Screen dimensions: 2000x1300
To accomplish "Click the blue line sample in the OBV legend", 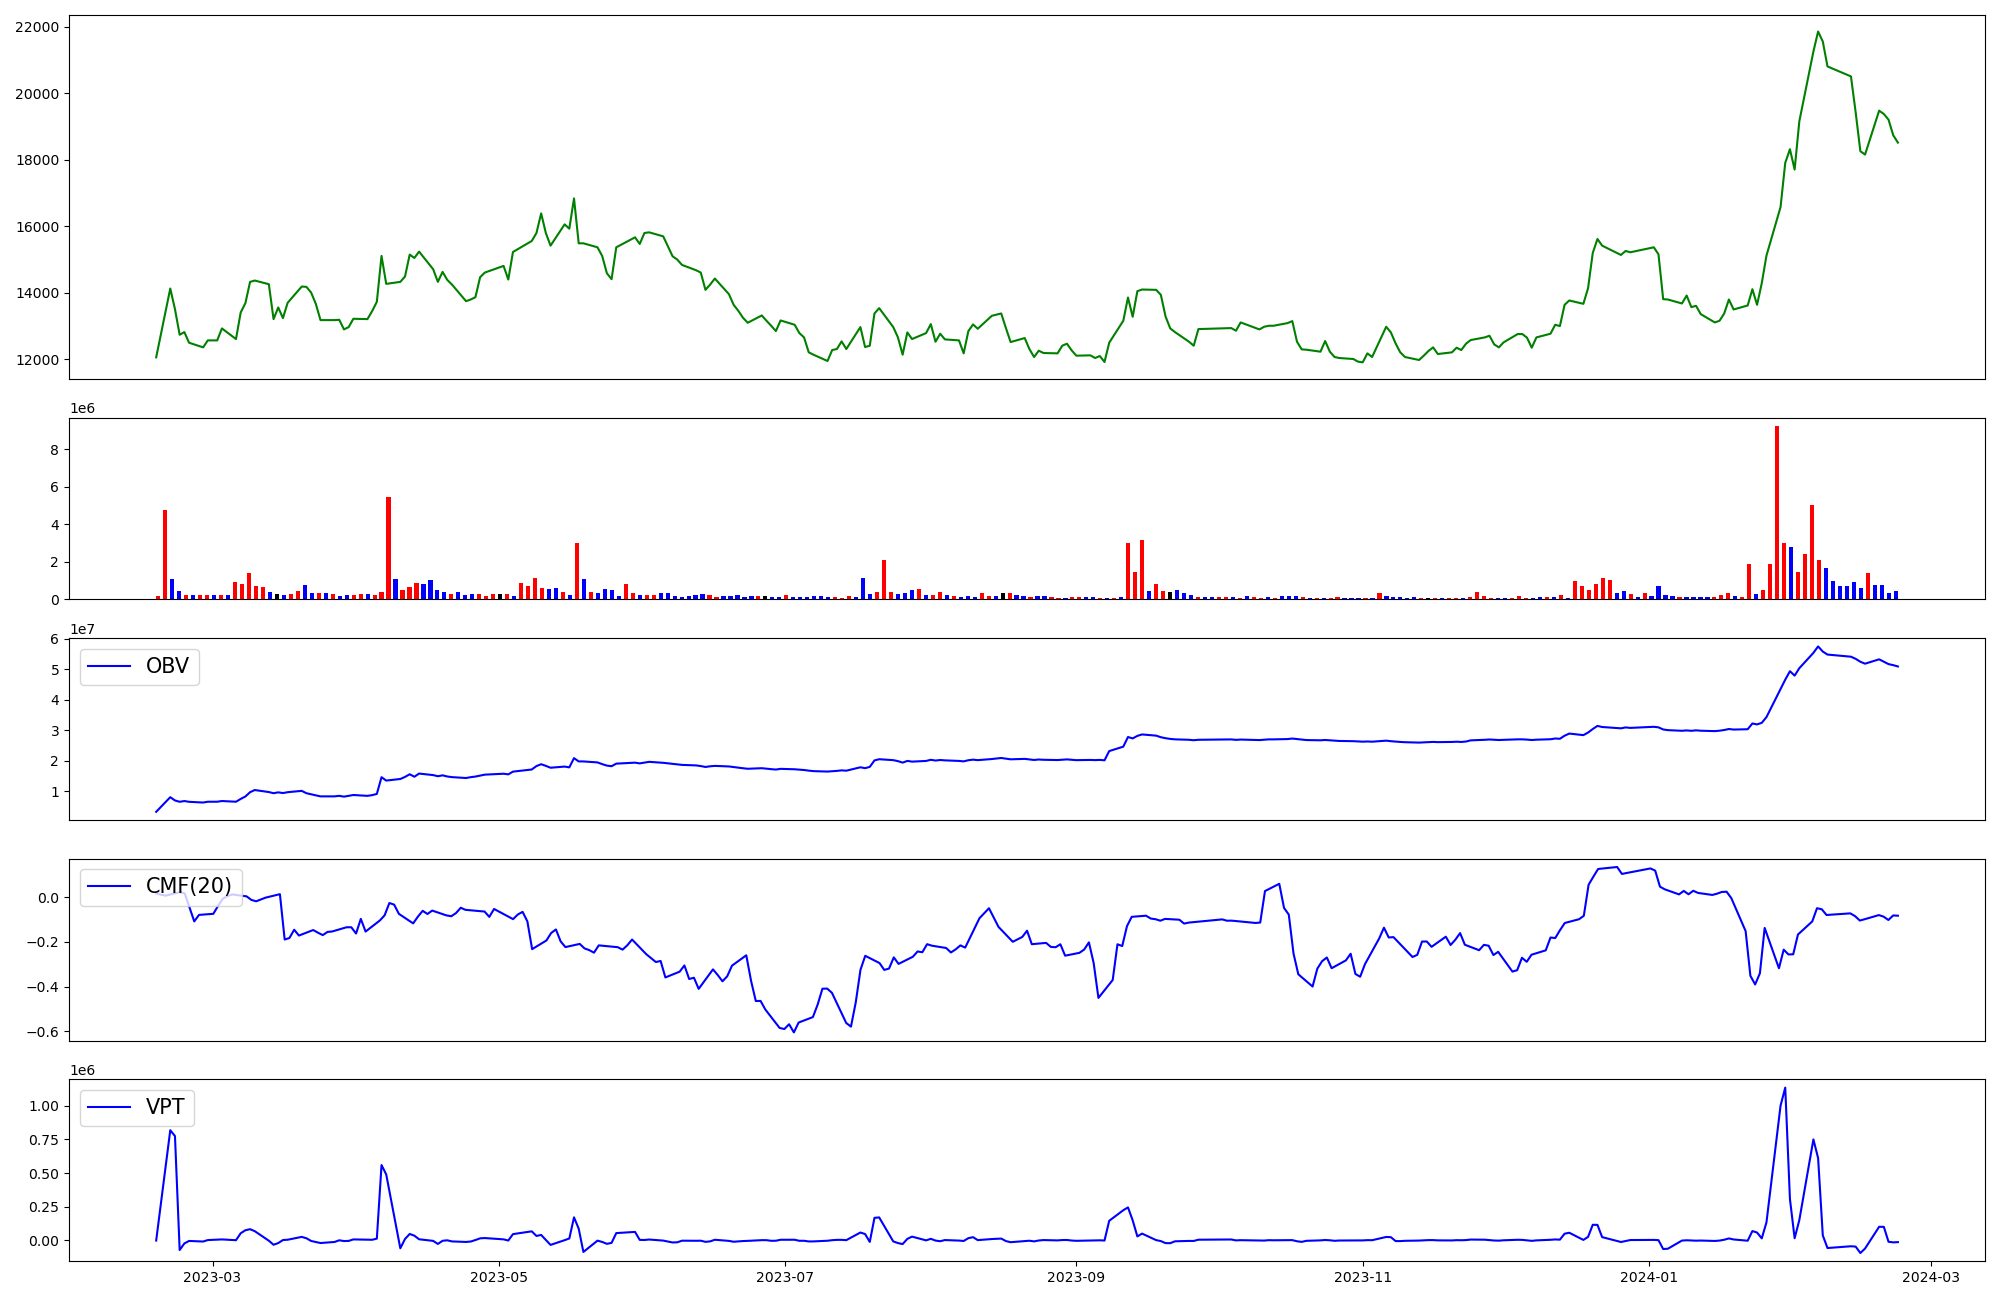I will [x=110, y=666].
